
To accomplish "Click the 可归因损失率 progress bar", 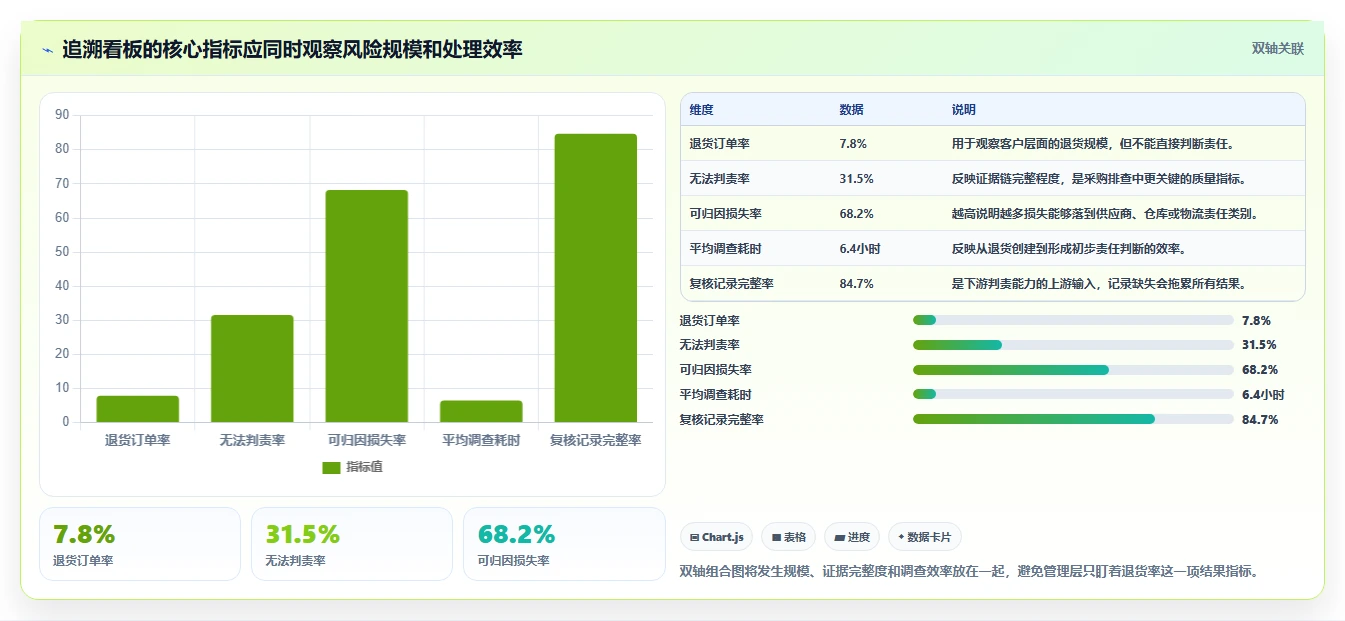I will pyautogui.click(x=1073, y=370).
